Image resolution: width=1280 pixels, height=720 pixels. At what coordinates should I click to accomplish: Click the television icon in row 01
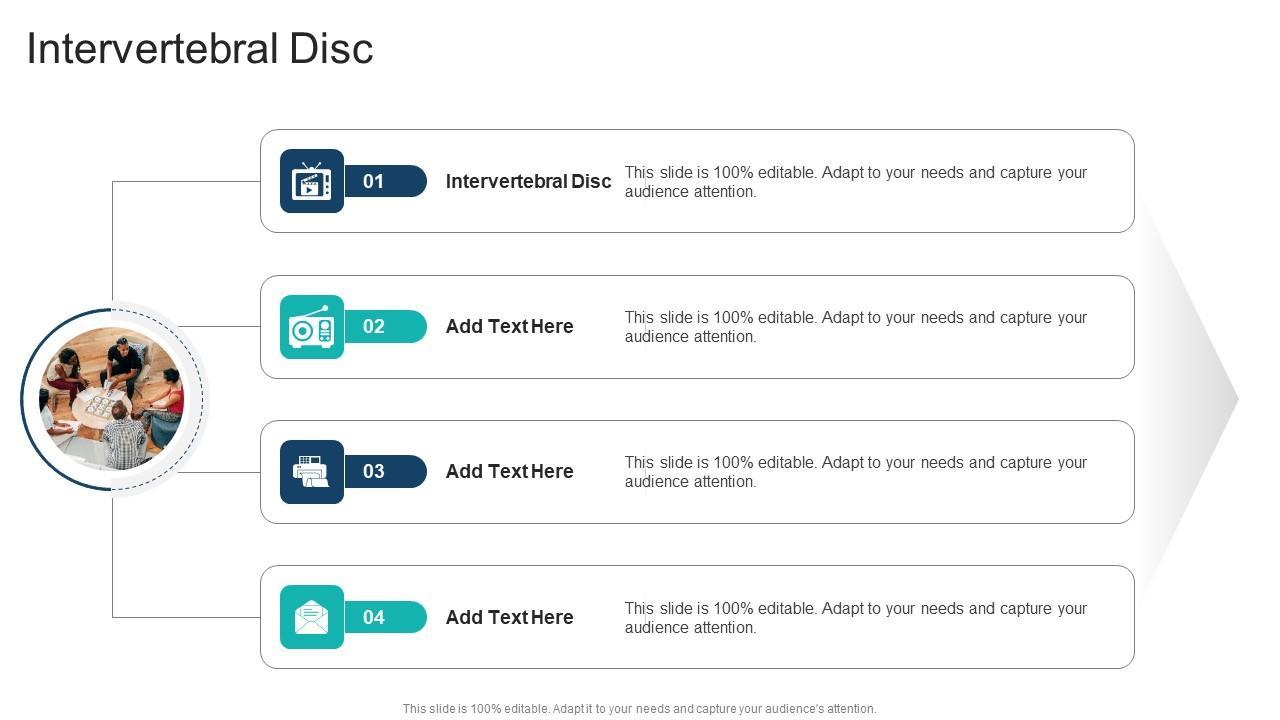coord(312,182)
